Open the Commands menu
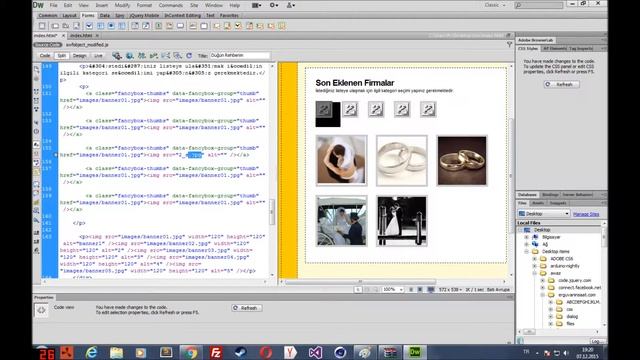The height and width of the screenshot is (360, 640). click(x=171, y=5)
